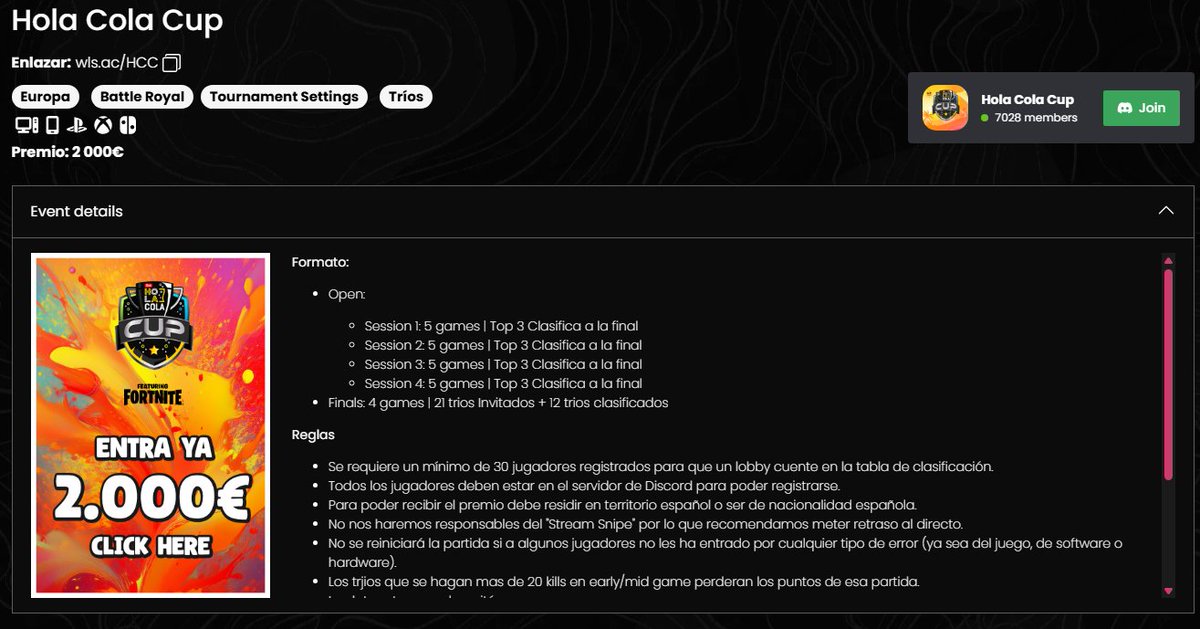Select the Trios tag

pyautogui.click(x=406, y=97)
